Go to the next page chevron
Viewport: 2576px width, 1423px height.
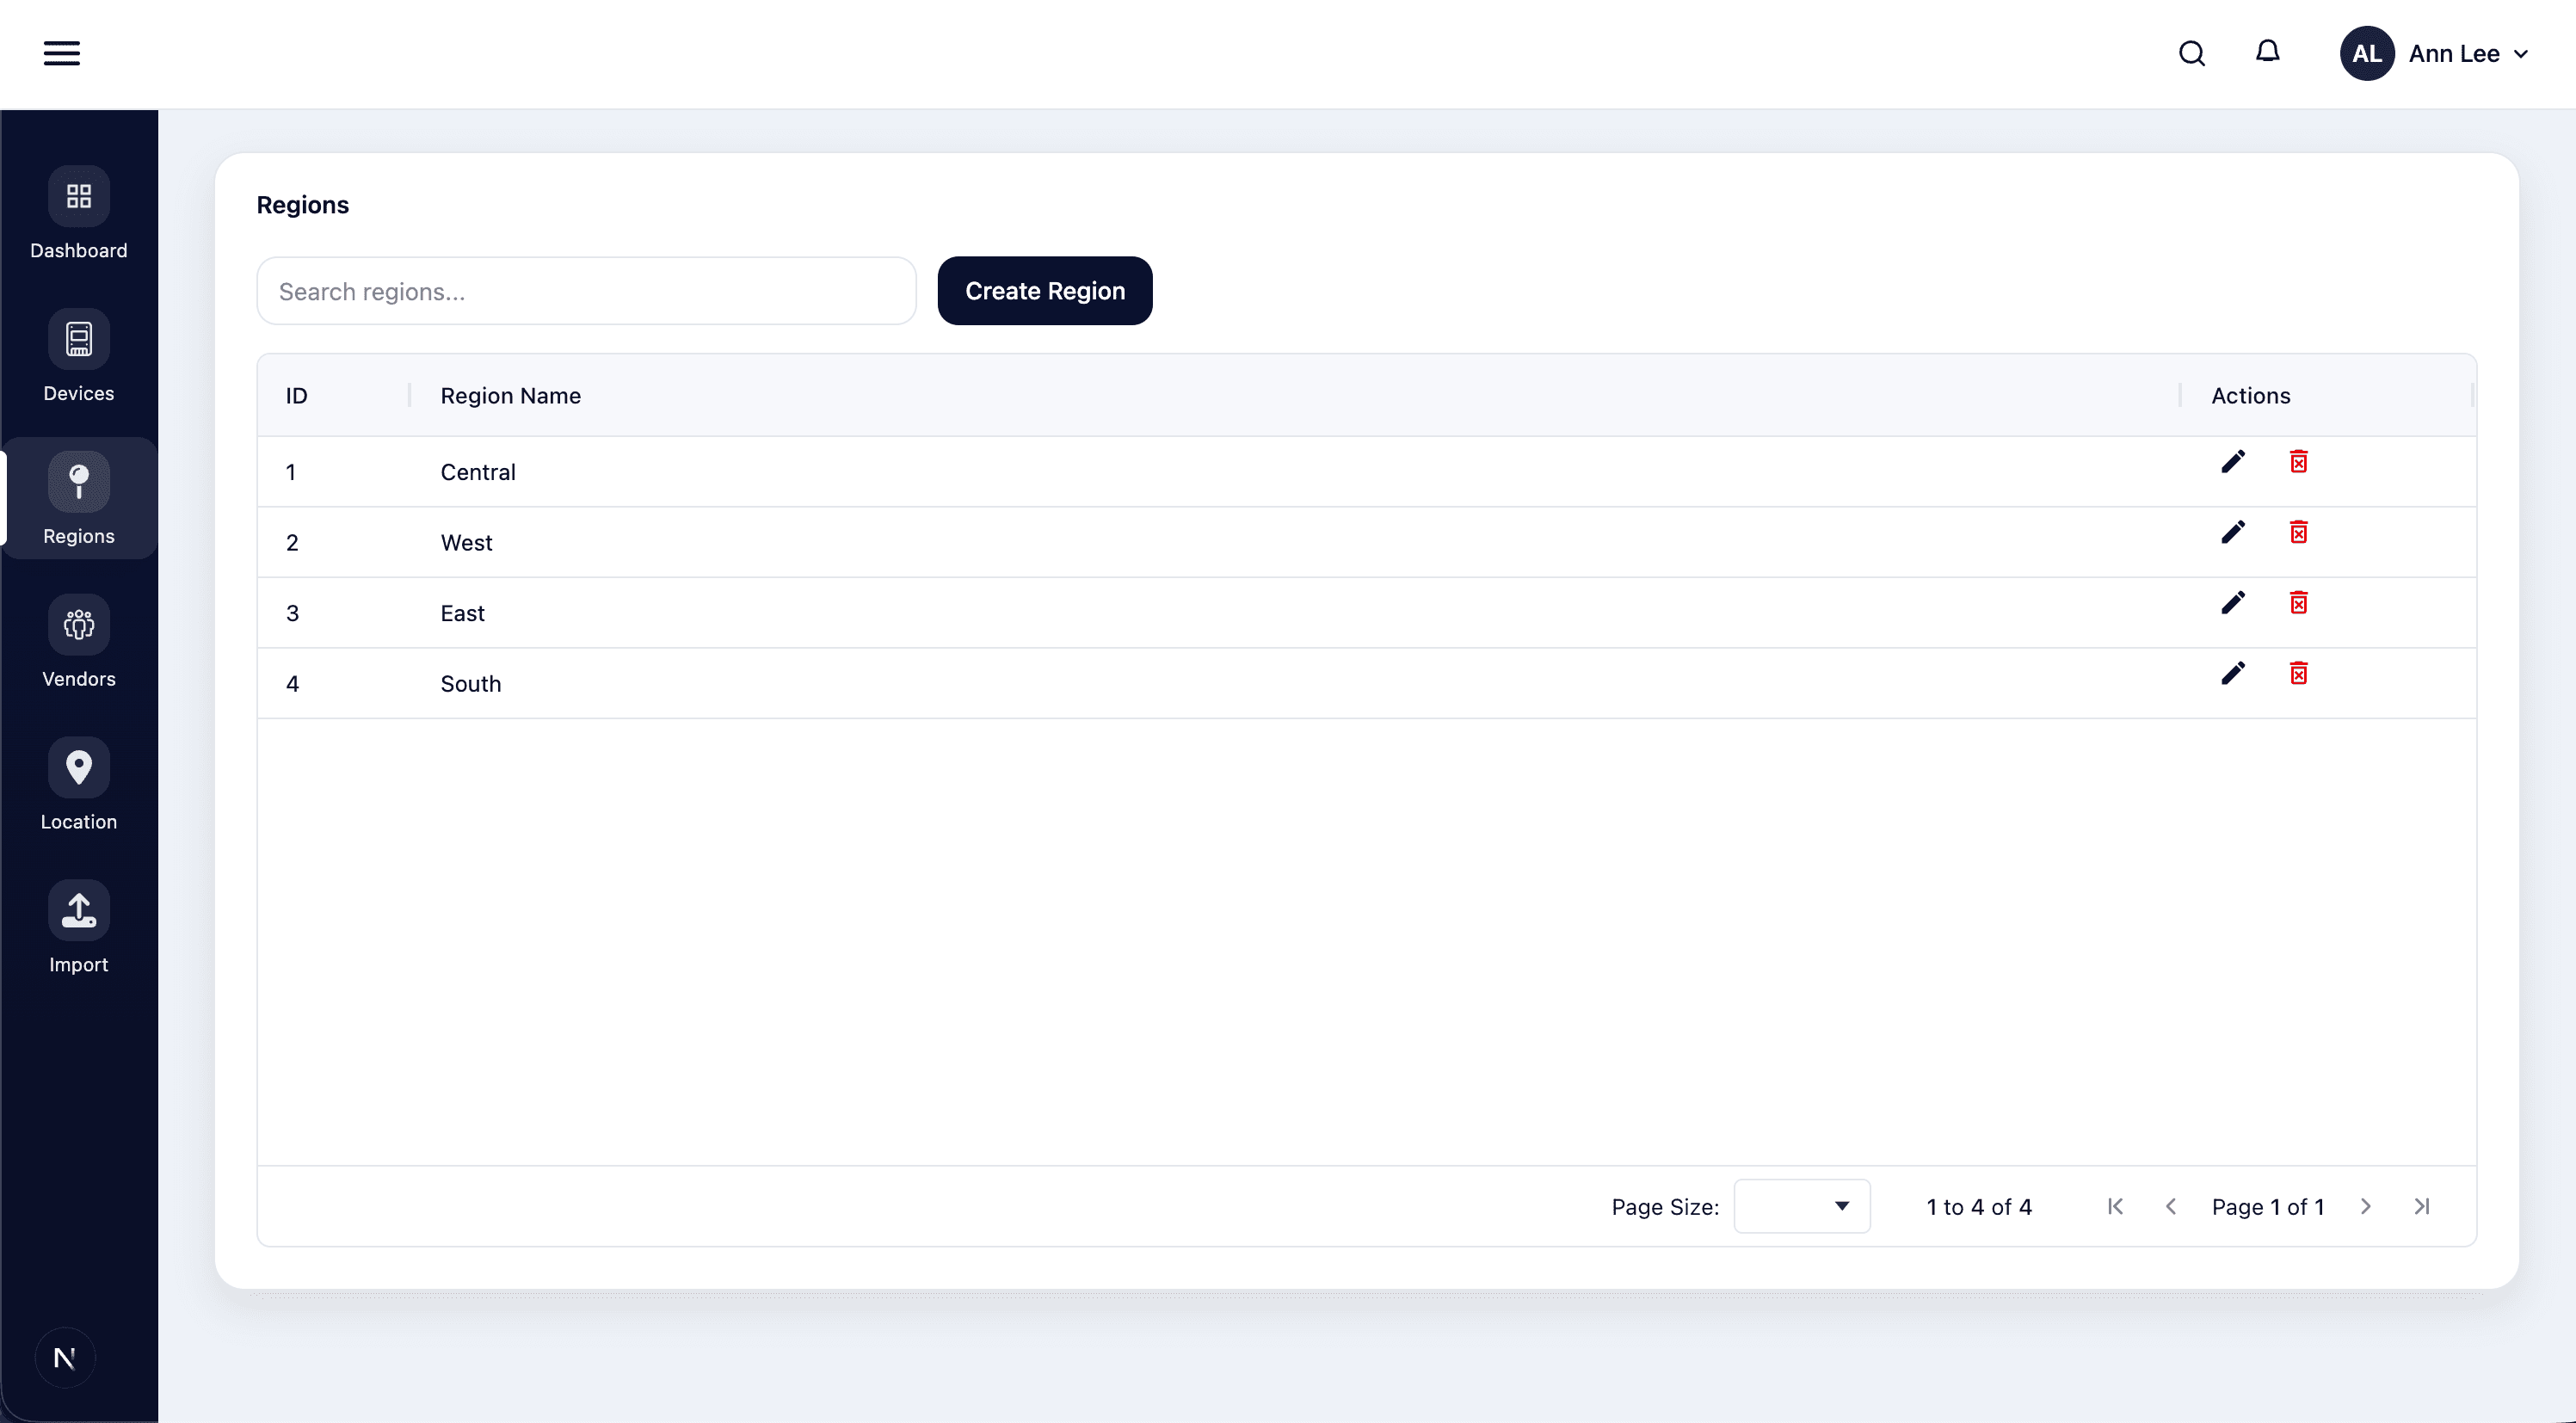(2365, 1206)
